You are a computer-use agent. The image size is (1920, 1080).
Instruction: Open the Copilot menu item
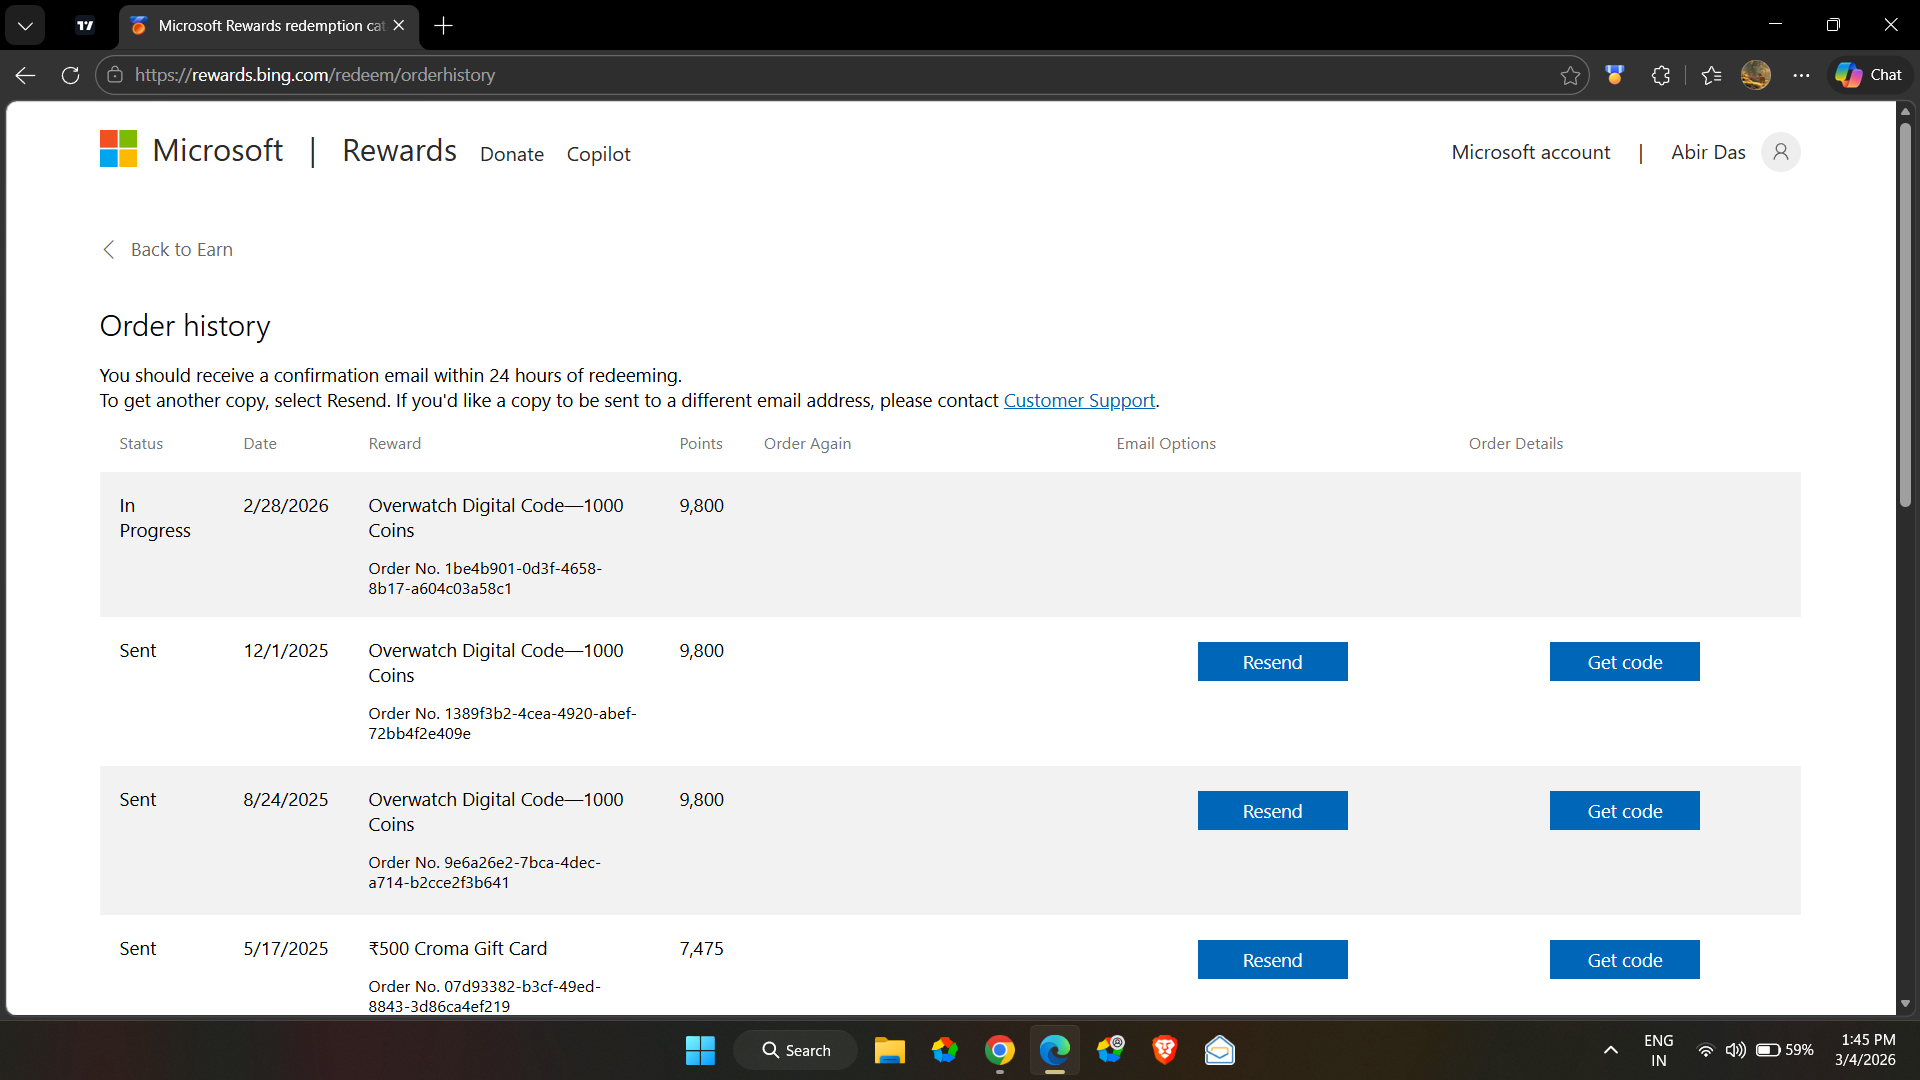coord(598,154)
